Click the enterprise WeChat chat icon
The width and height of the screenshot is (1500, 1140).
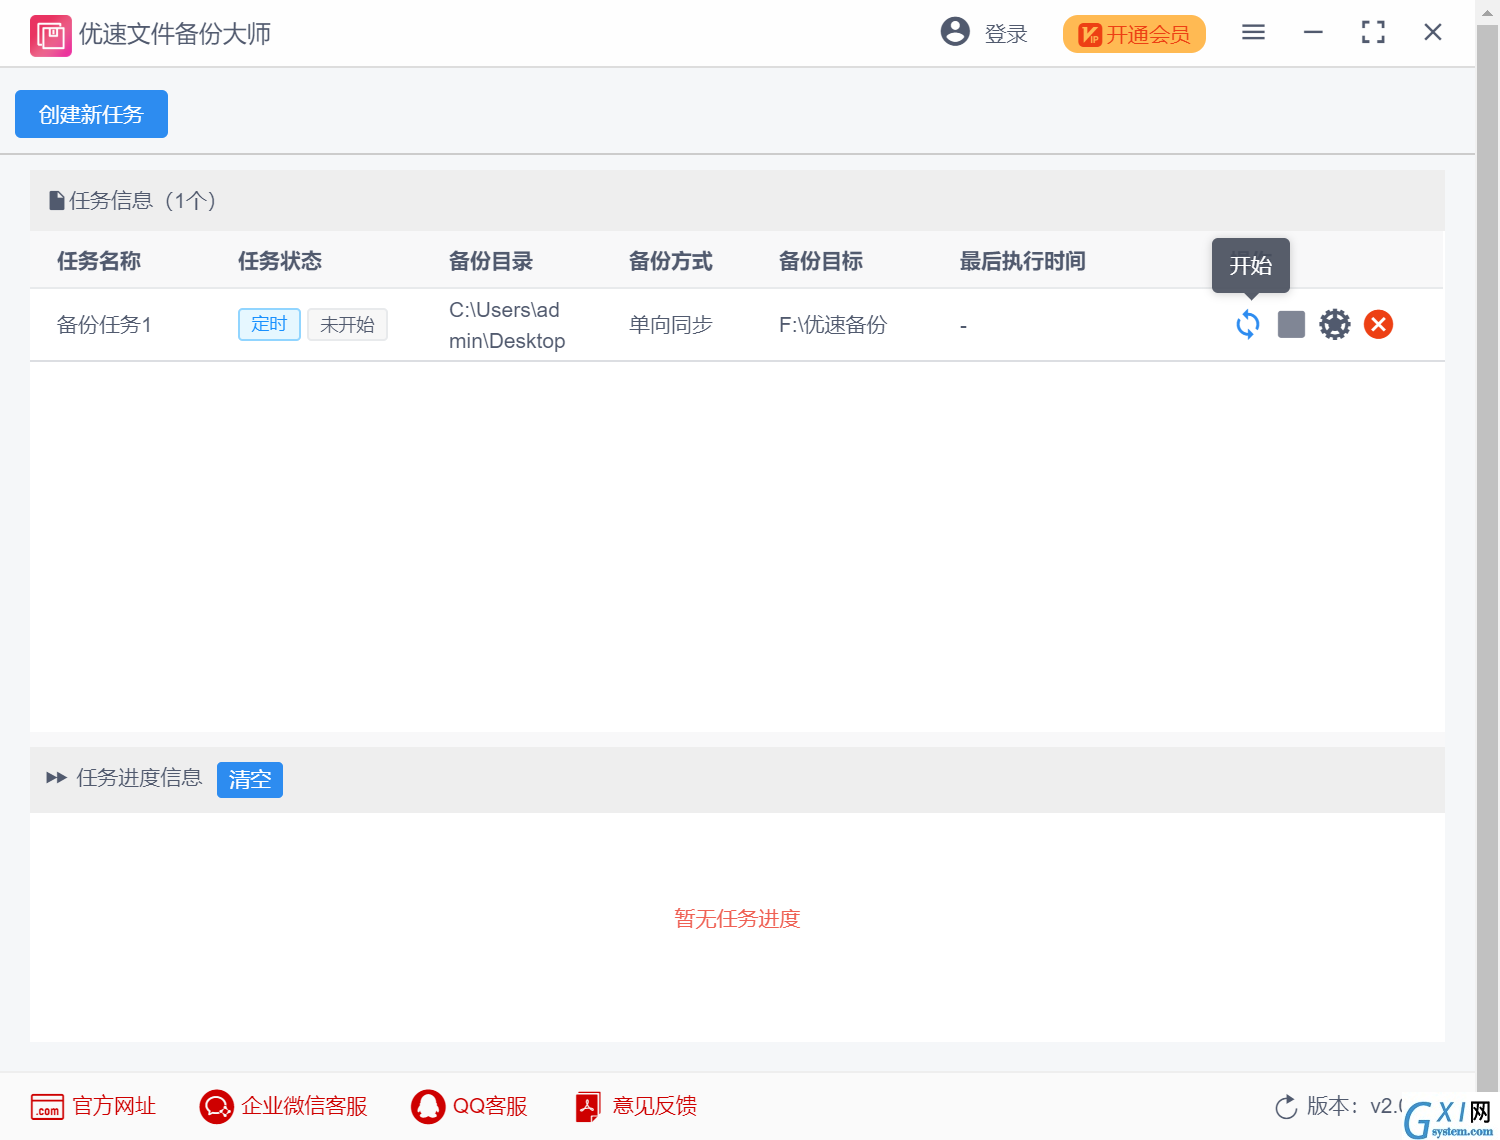click(216, 1106)
